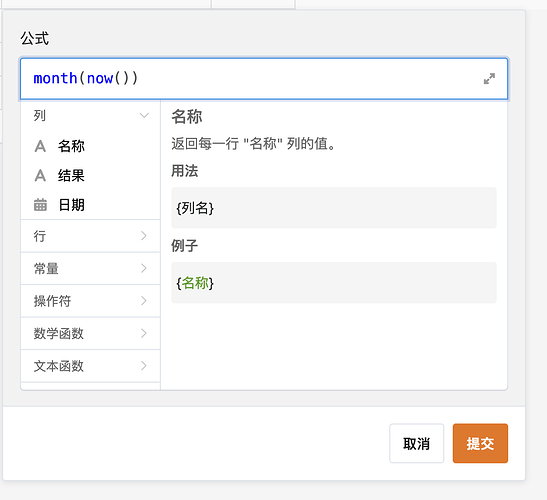Click the orange 提交 button
The image size is (547, 500).
tap(480, 443)
